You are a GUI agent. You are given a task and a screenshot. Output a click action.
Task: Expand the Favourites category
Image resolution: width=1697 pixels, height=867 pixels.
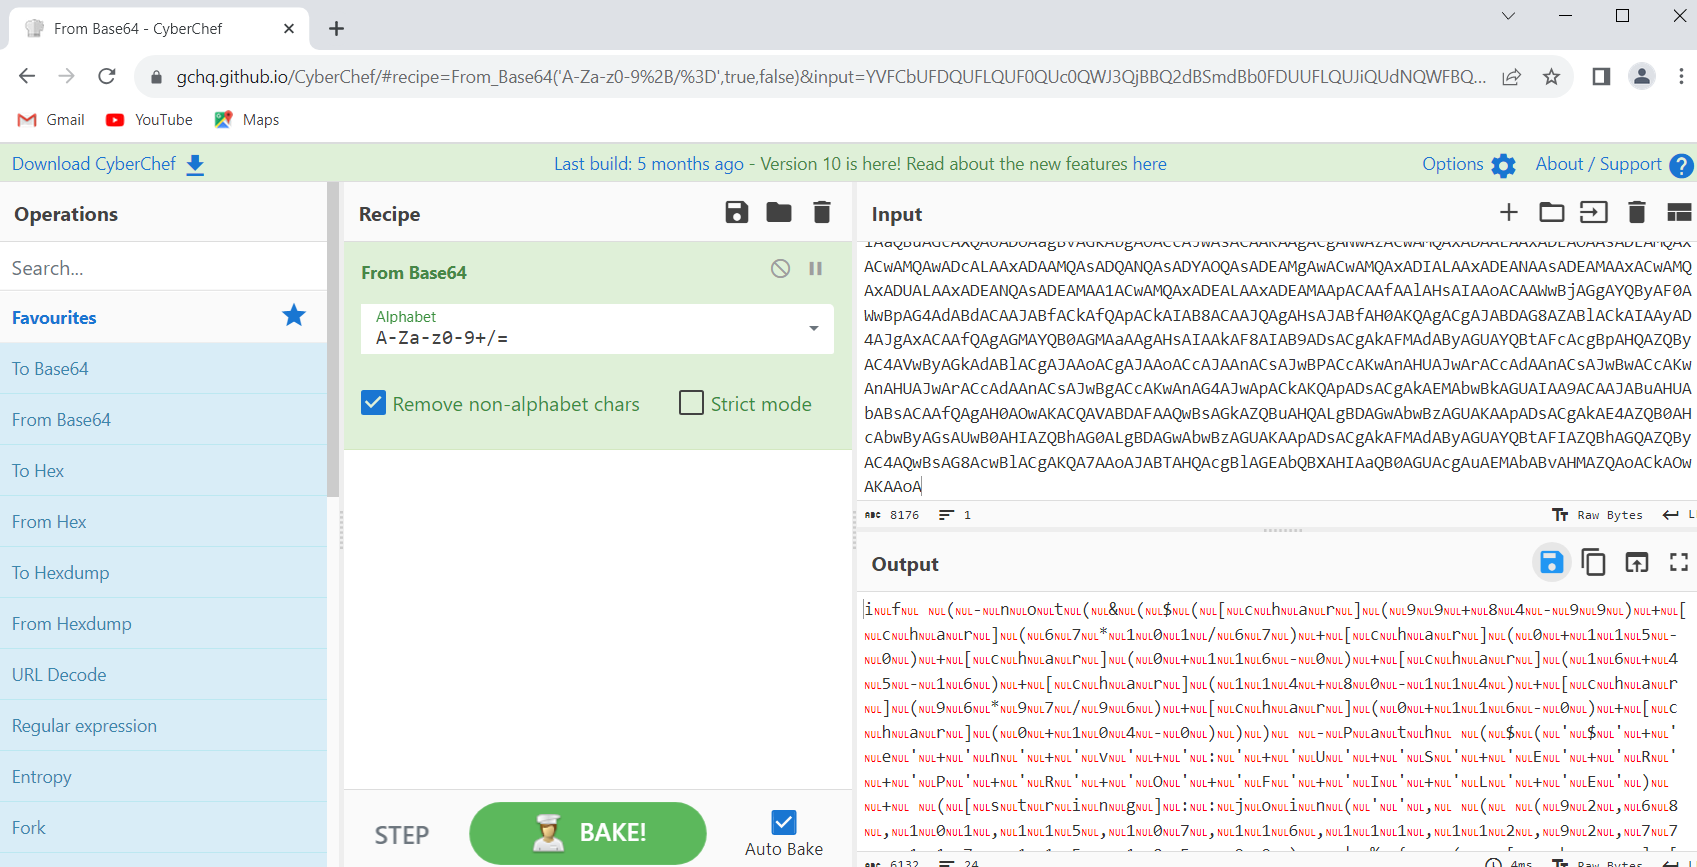[x=163, y=317]
